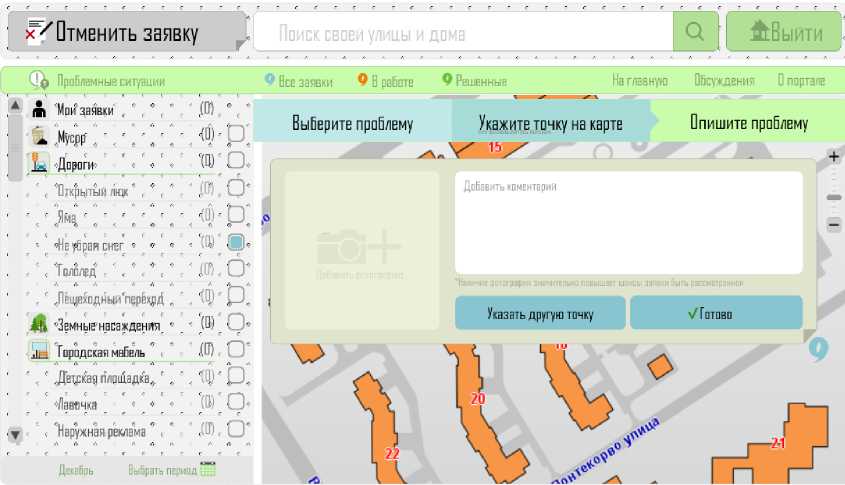Click the Городская мебель icon

(39, 350)
